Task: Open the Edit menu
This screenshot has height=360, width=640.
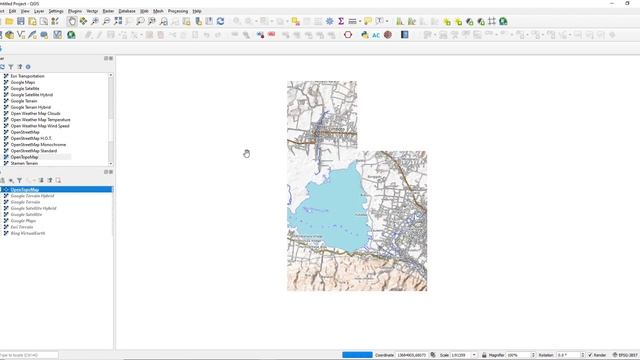Action: 13,11
